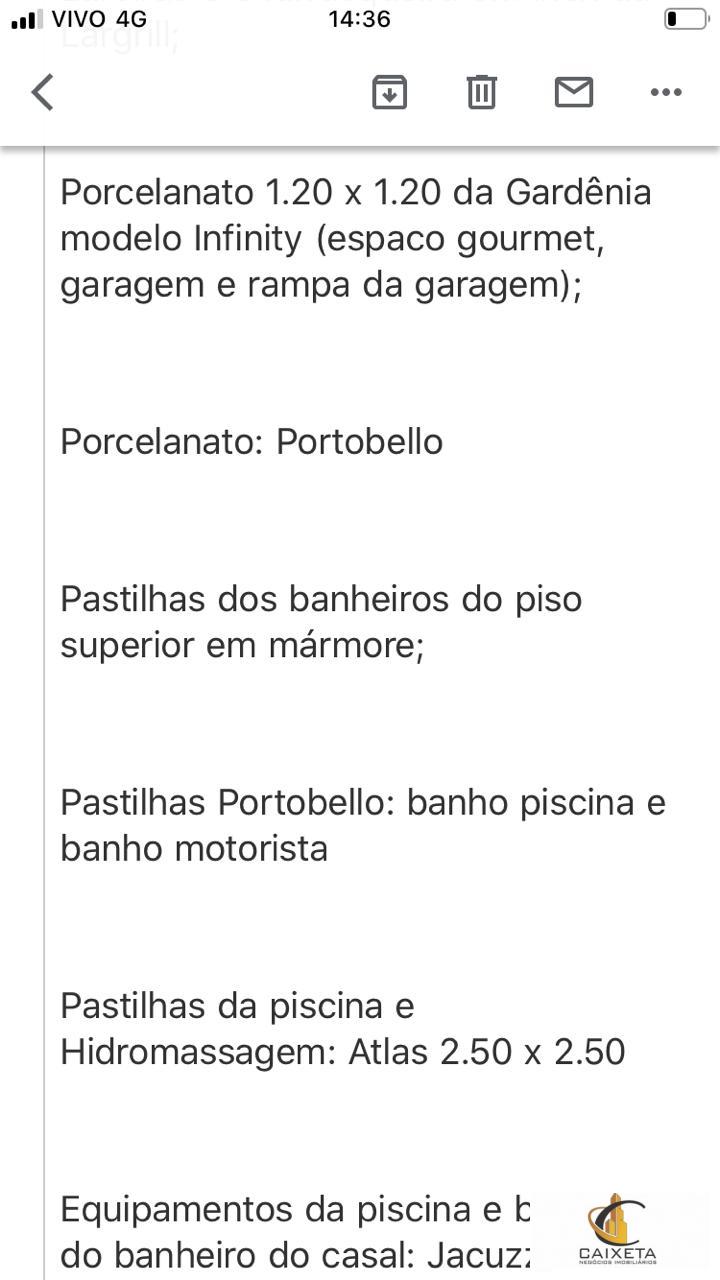Image resolution: width=720 pixels, height=1280 pixels.
Task: Tap the 'garagem e rampa da garagem' line
Action: [321, 285]
